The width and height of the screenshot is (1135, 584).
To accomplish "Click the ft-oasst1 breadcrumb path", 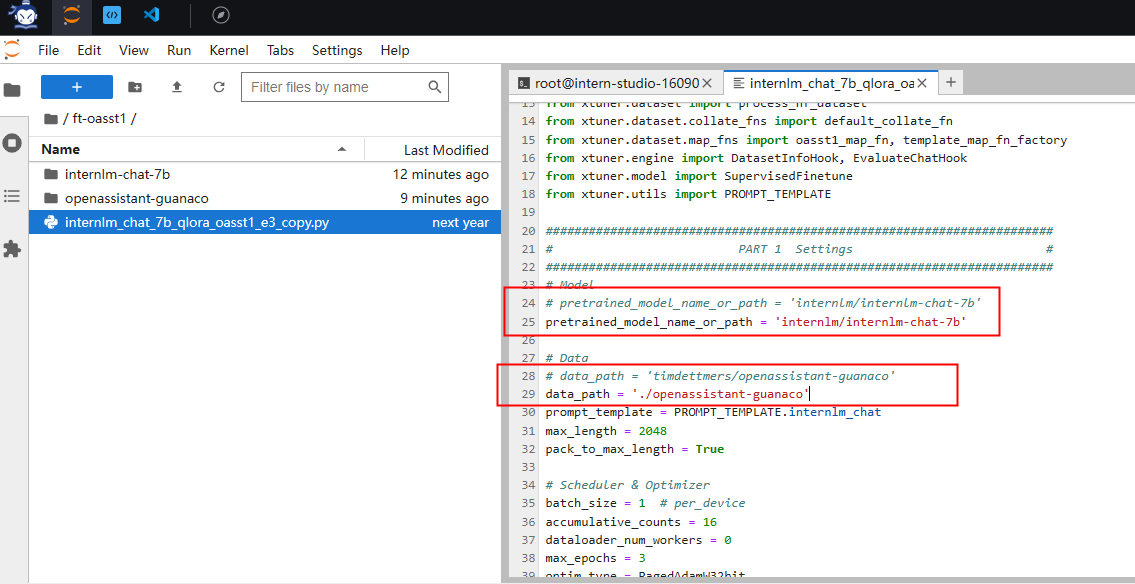I will [100, 119].
